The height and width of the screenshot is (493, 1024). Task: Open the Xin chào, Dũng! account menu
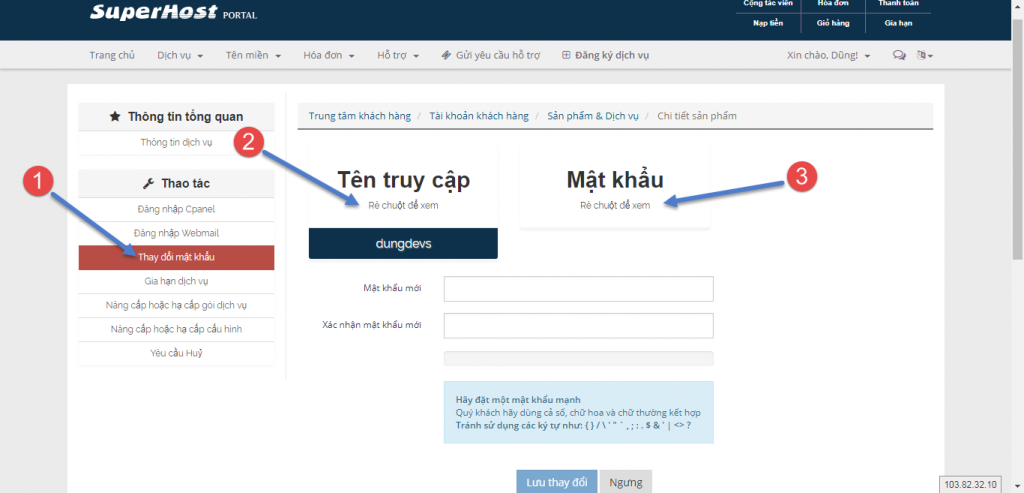(829, 56)
